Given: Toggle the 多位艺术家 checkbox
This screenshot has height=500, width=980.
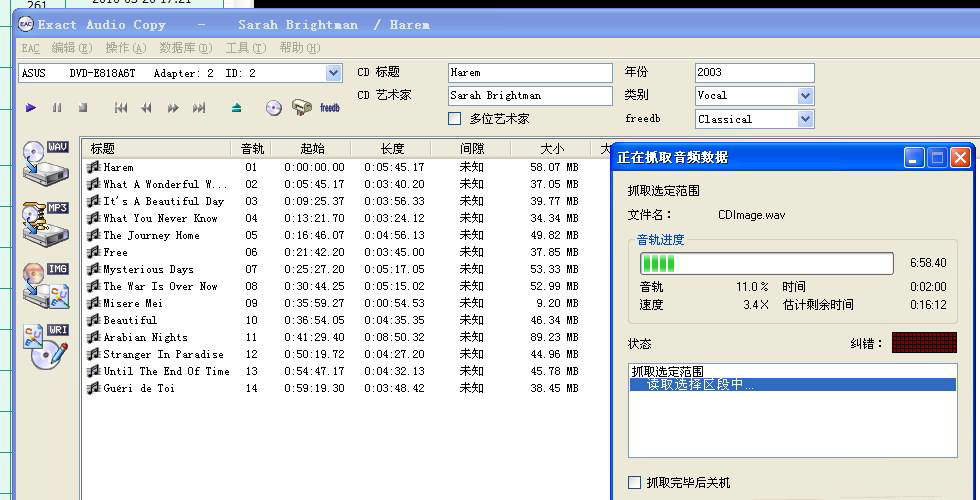Looking at the screenshot, I should pos(455,119).
